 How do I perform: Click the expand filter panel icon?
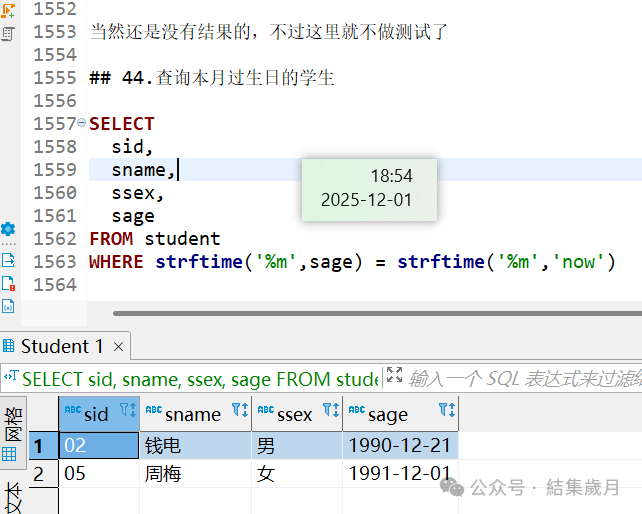pos(394,375)
